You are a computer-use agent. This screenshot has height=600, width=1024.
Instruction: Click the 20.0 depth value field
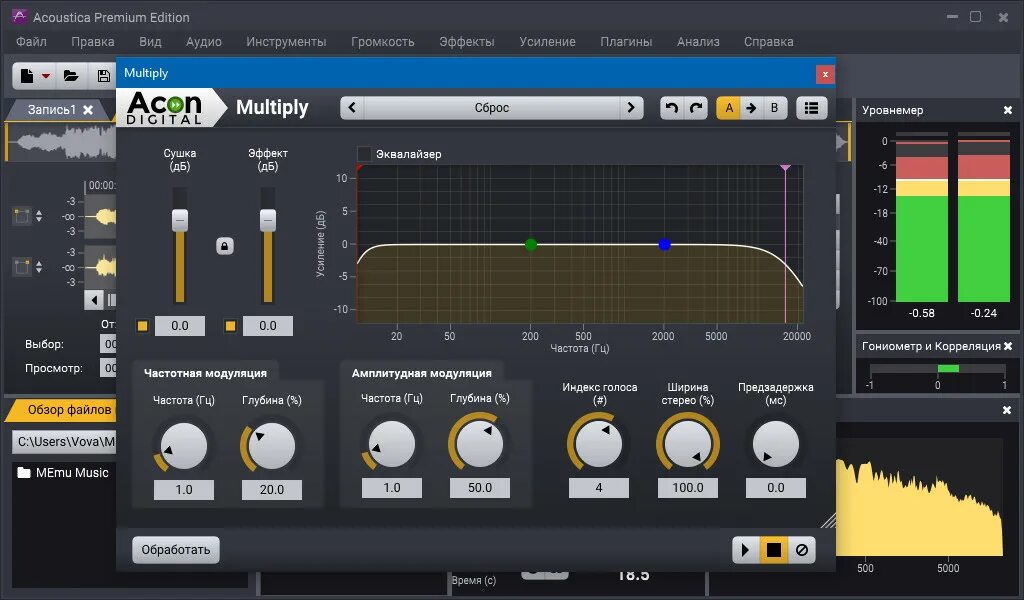tap(272, 490)
